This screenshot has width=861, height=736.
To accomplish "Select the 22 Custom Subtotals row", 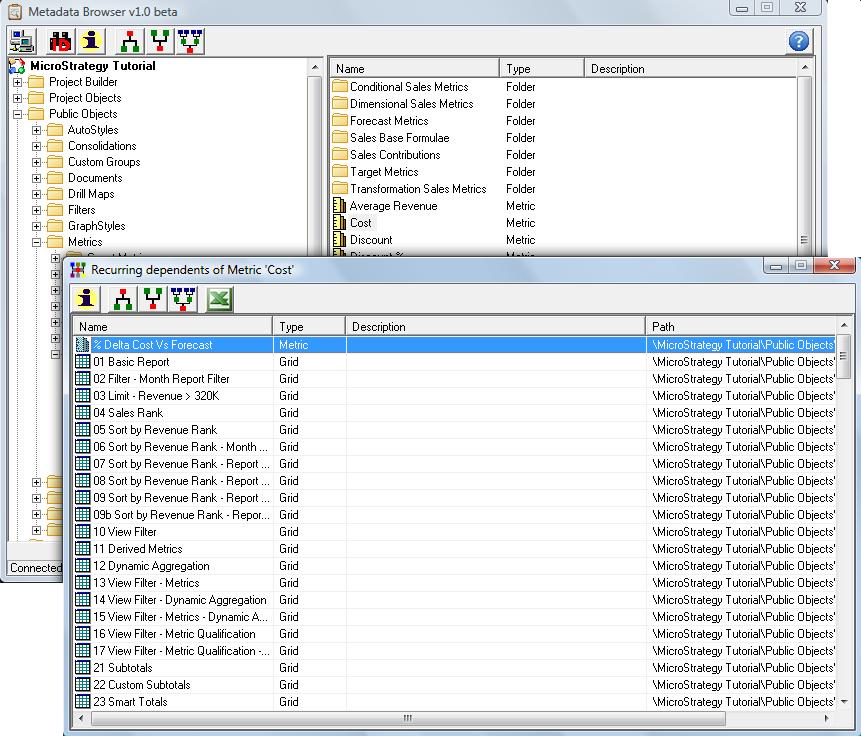I will pos(455,685).
